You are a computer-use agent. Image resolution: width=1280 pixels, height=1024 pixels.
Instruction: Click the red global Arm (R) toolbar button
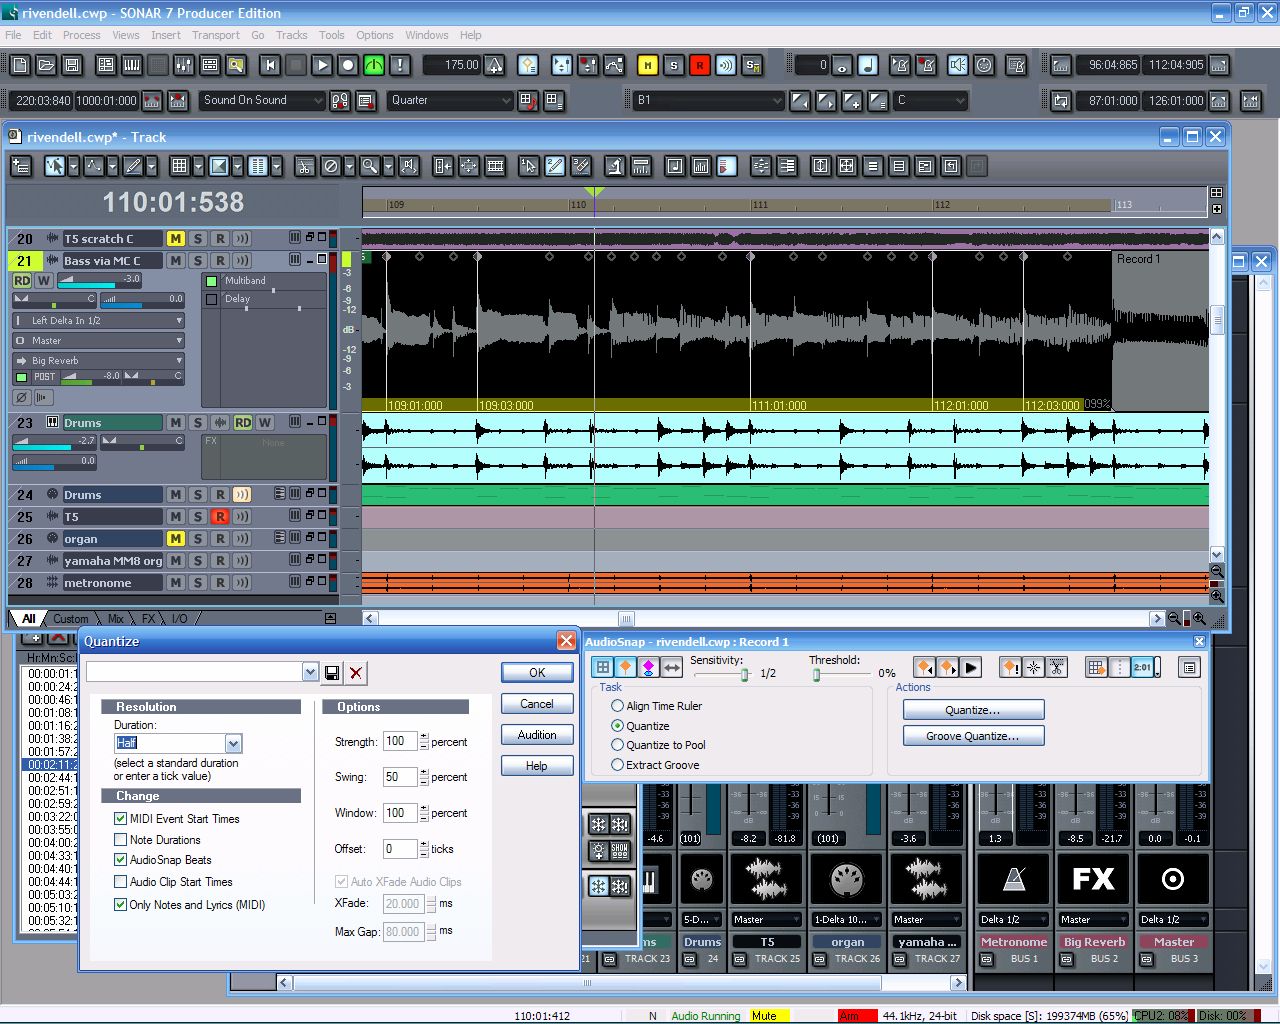(700, 65)
